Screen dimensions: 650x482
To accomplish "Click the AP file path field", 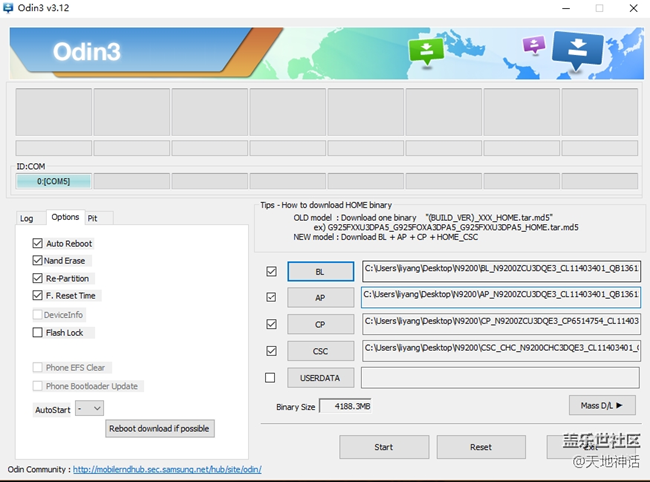I will pyautogui.click(x=501, y=297).
